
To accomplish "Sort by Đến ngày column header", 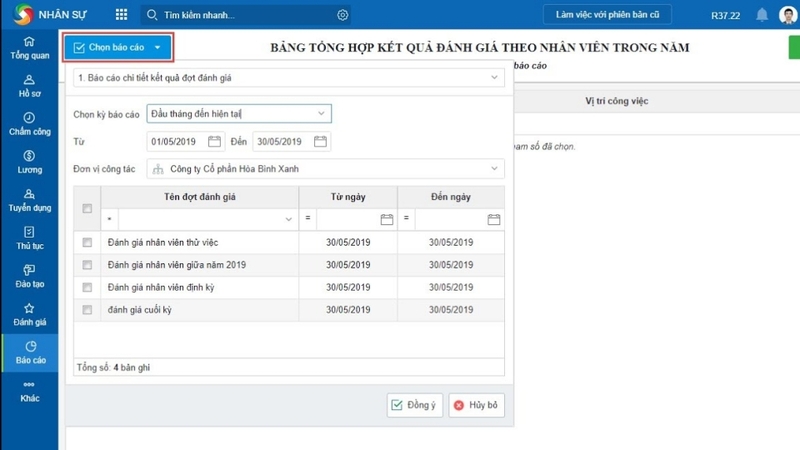I will [x=451, y=197].
